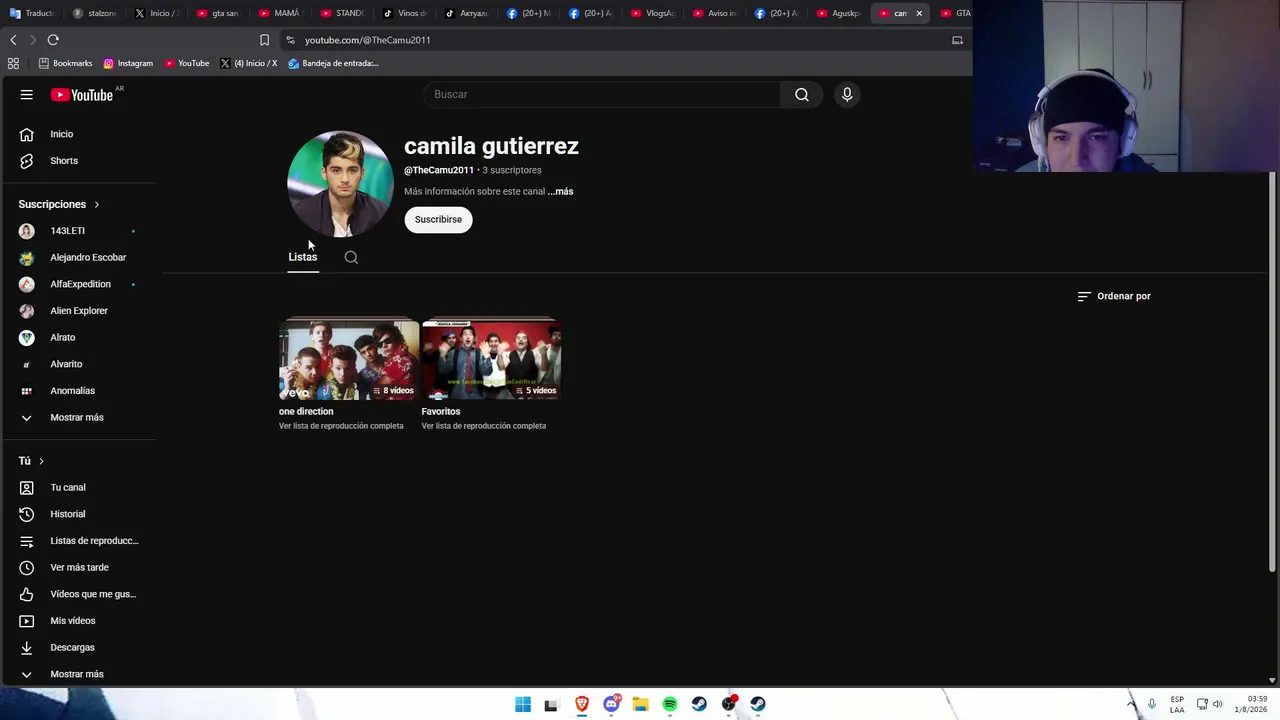Start voice search with the microphone
This screenshot has height=720, width=1280.
[847, 94]
